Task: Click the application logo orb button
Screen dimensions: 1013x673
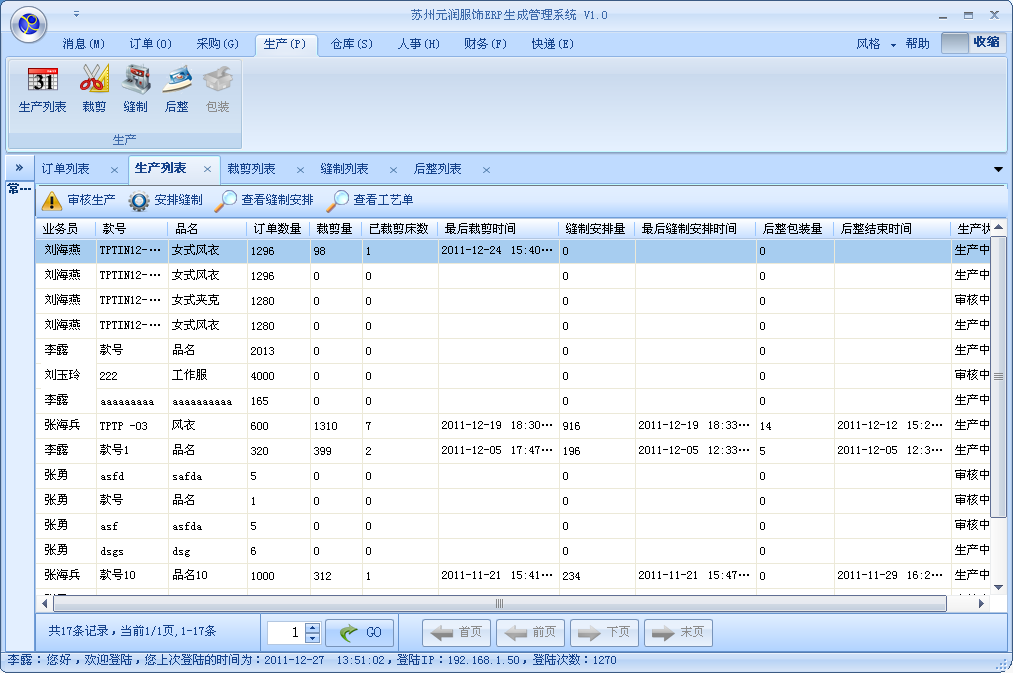Action: [29, 24]
